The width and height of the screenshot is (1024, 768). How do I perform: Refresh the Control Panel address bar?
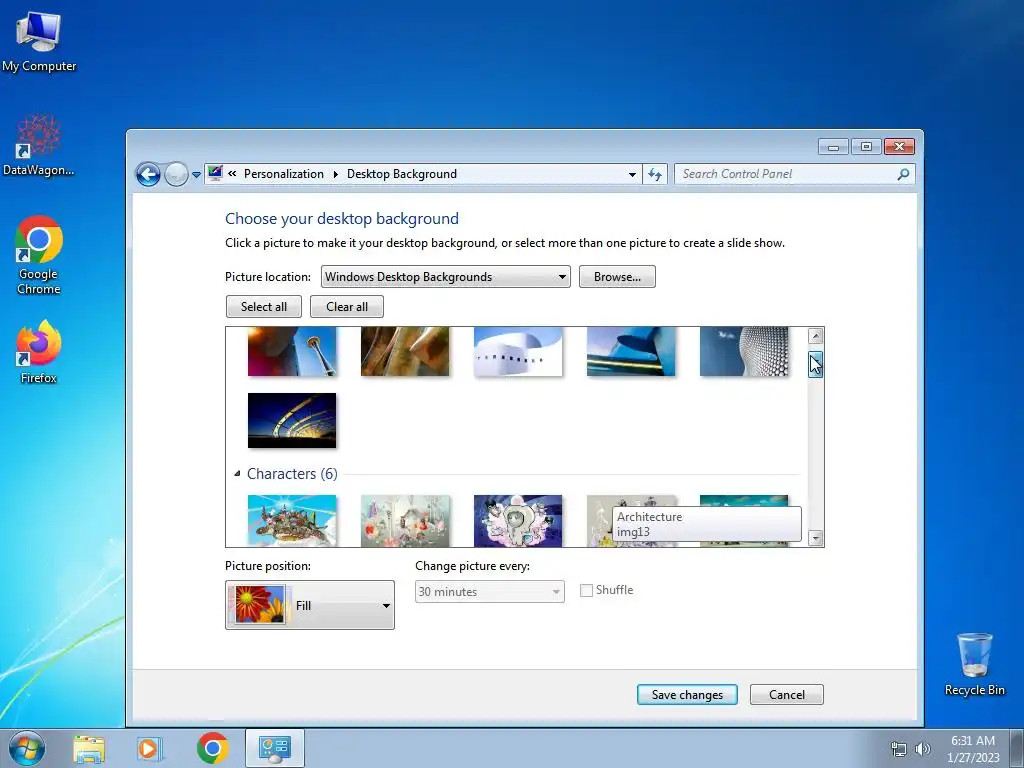click(x=655, y=174)
